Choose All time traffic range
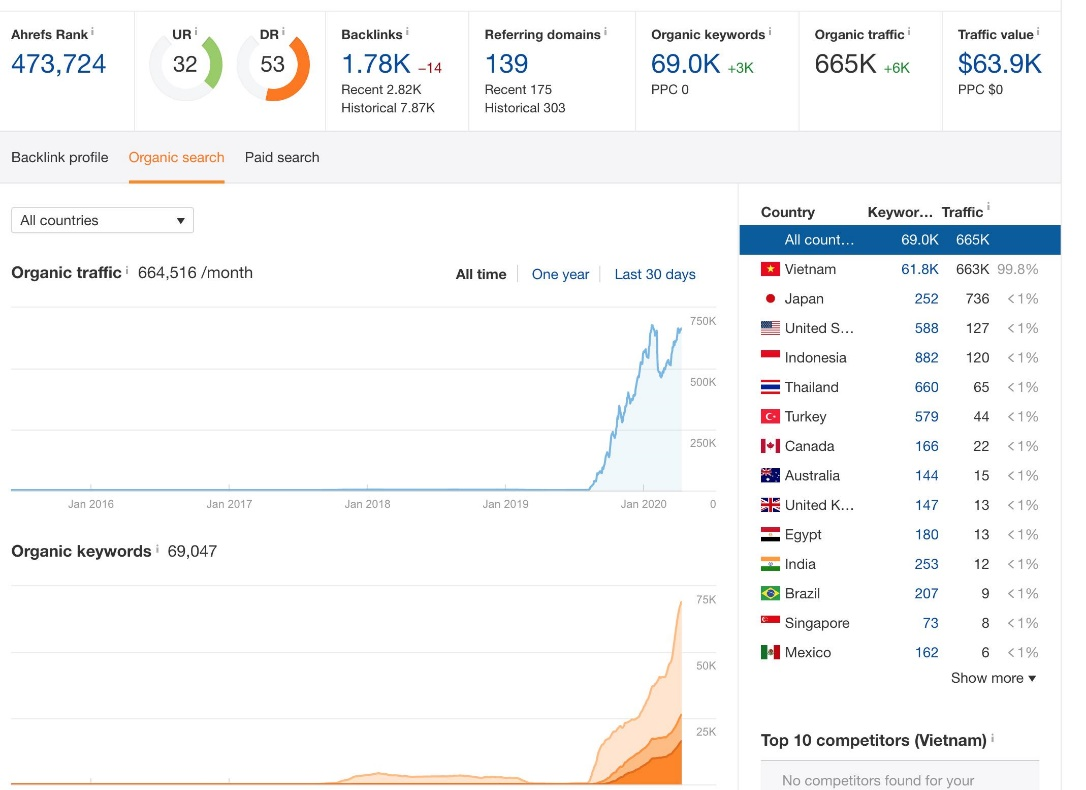Image resolution: width=1086 pixels, height=790 pixels. point(481,274)
